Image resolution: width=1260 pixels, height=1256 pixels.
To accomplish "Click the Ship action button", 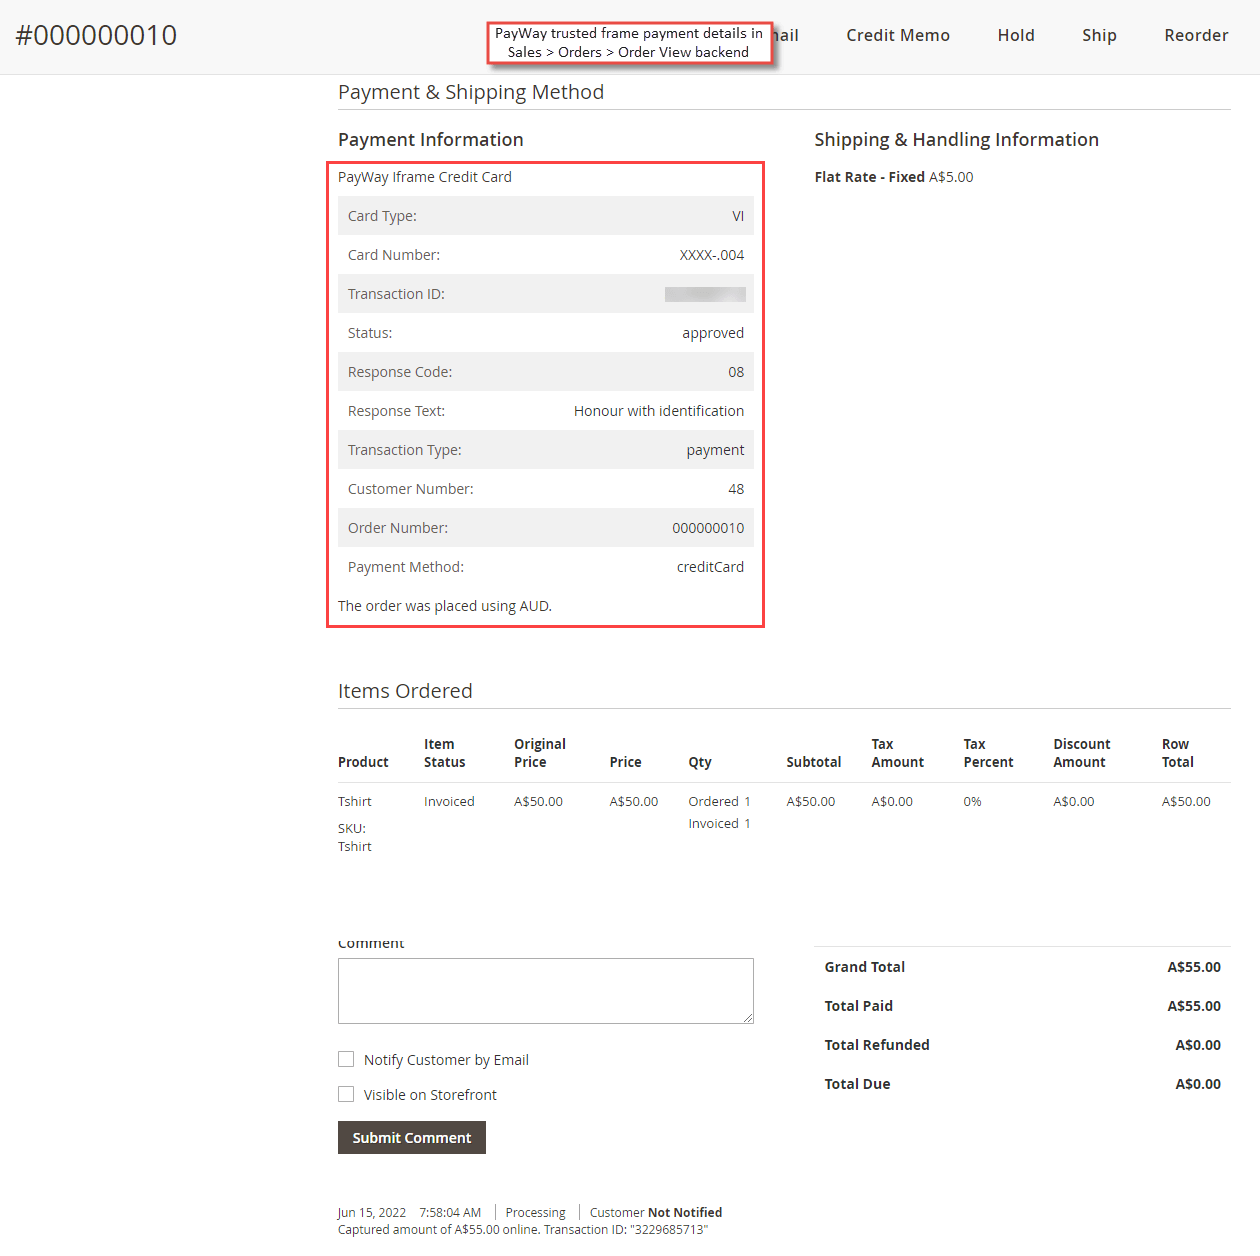I will tap(1098, 35).
